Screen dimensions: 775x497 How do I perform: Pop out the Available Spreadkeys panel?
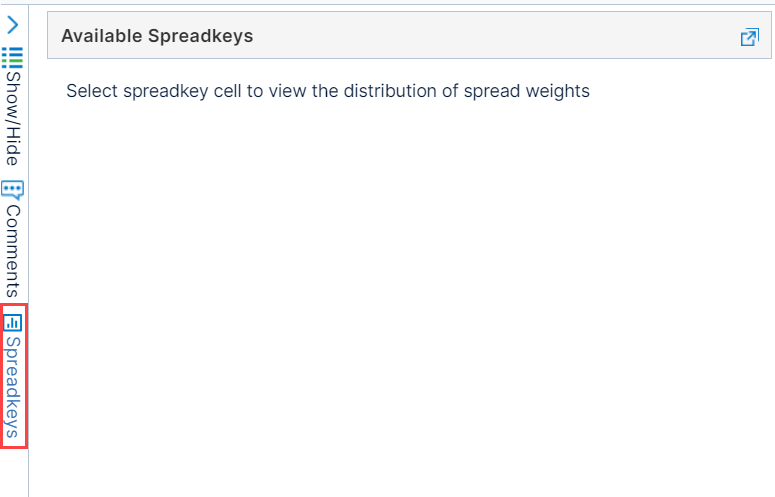pyautogui.click(x=749, y=37)
